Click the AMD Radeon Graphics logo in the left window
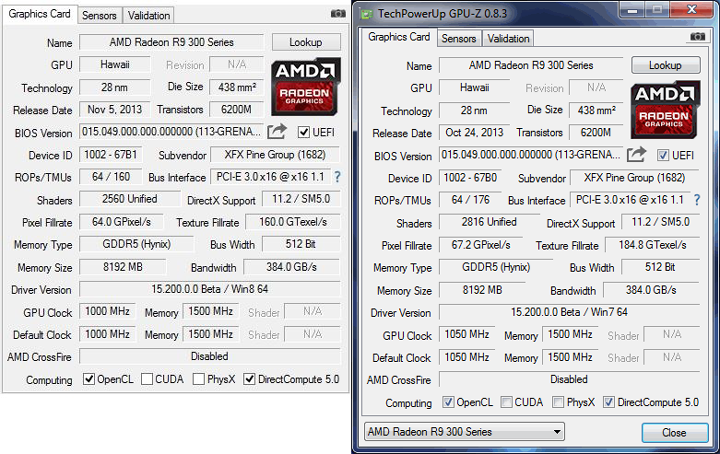 (305, 86)
